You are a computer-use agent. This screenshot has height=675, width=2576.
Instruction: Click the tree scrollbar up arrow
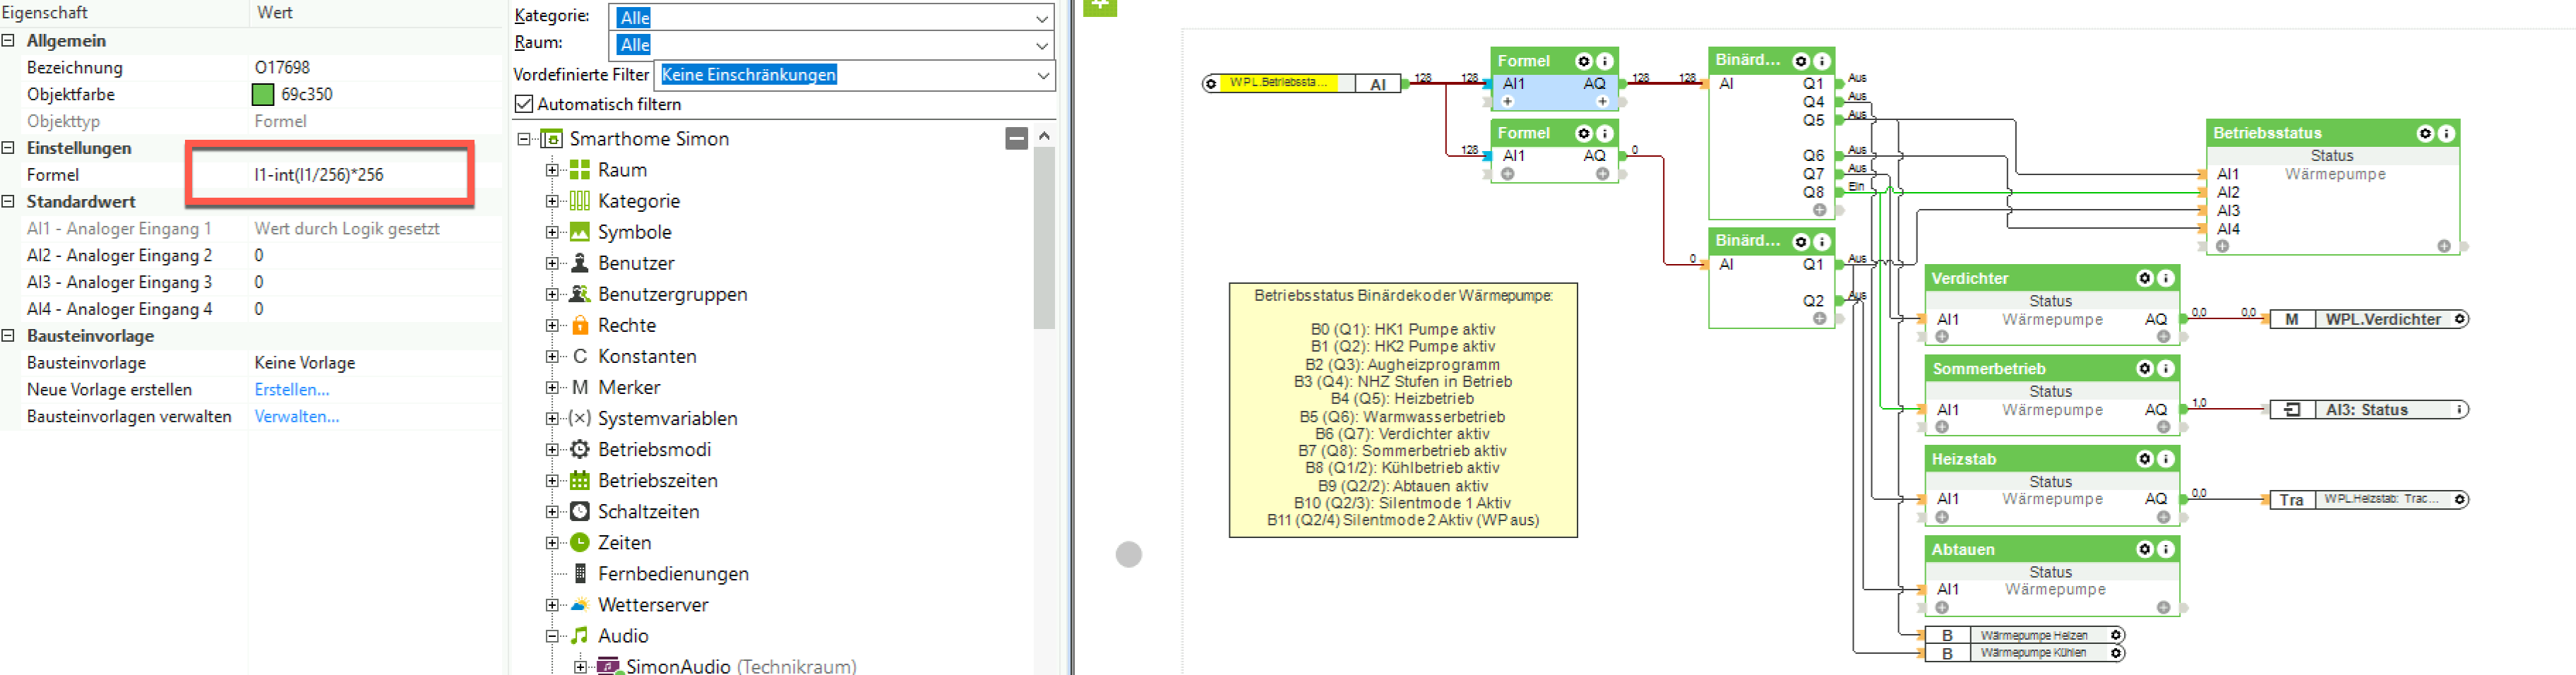click(1044, 136)
